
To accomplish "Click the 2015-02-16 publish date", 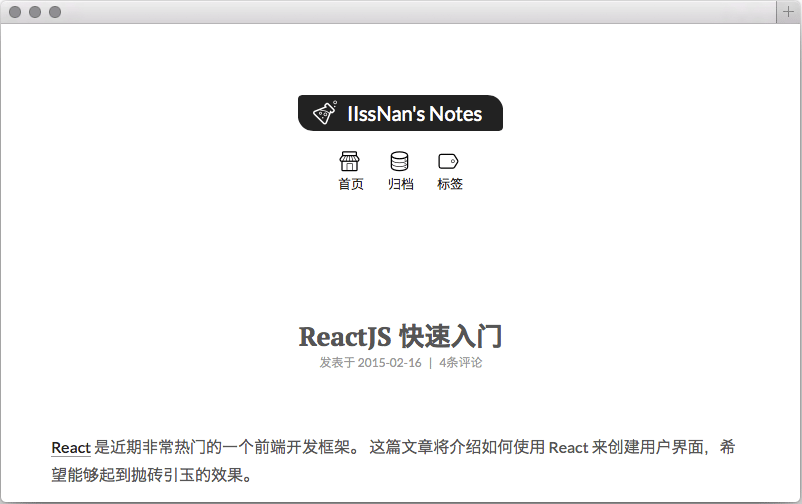I will click(389, 363).
